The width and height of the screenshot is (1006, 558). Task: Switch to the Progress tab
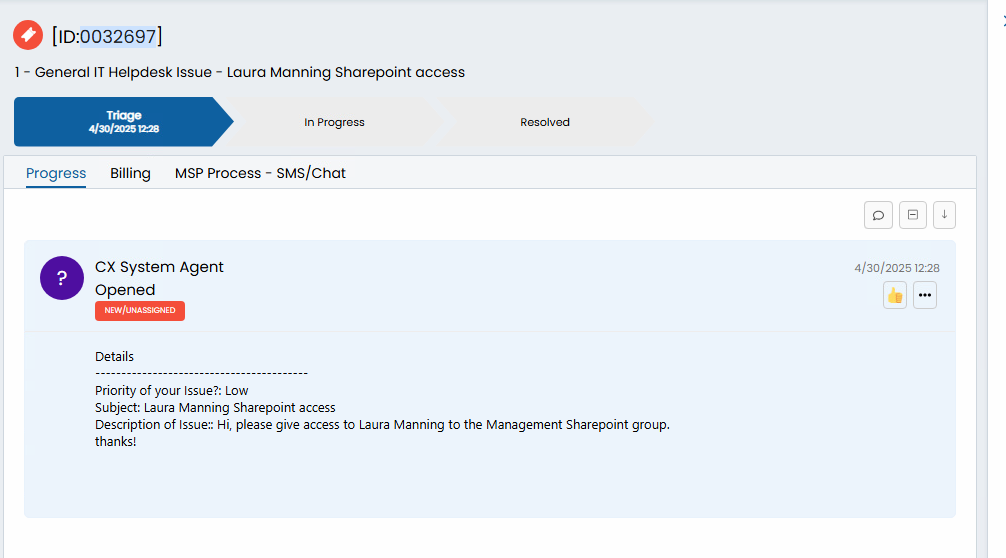tap(56, 173)
